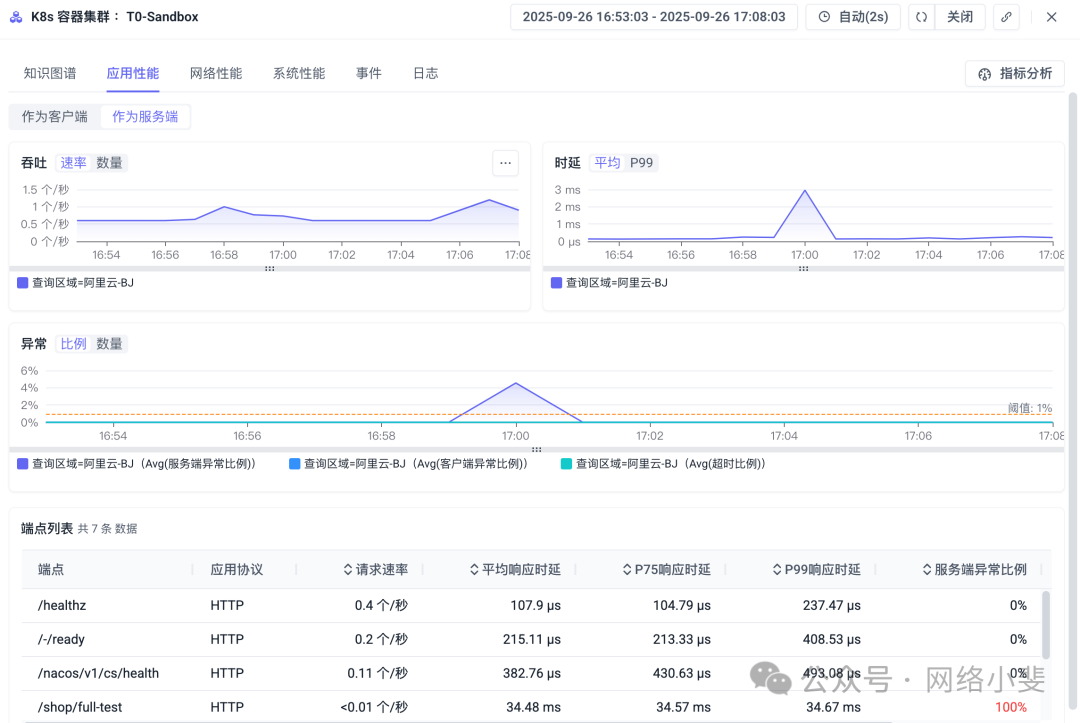
Task: Click the refresh icon next to 关闭
Action: (921, 17)
